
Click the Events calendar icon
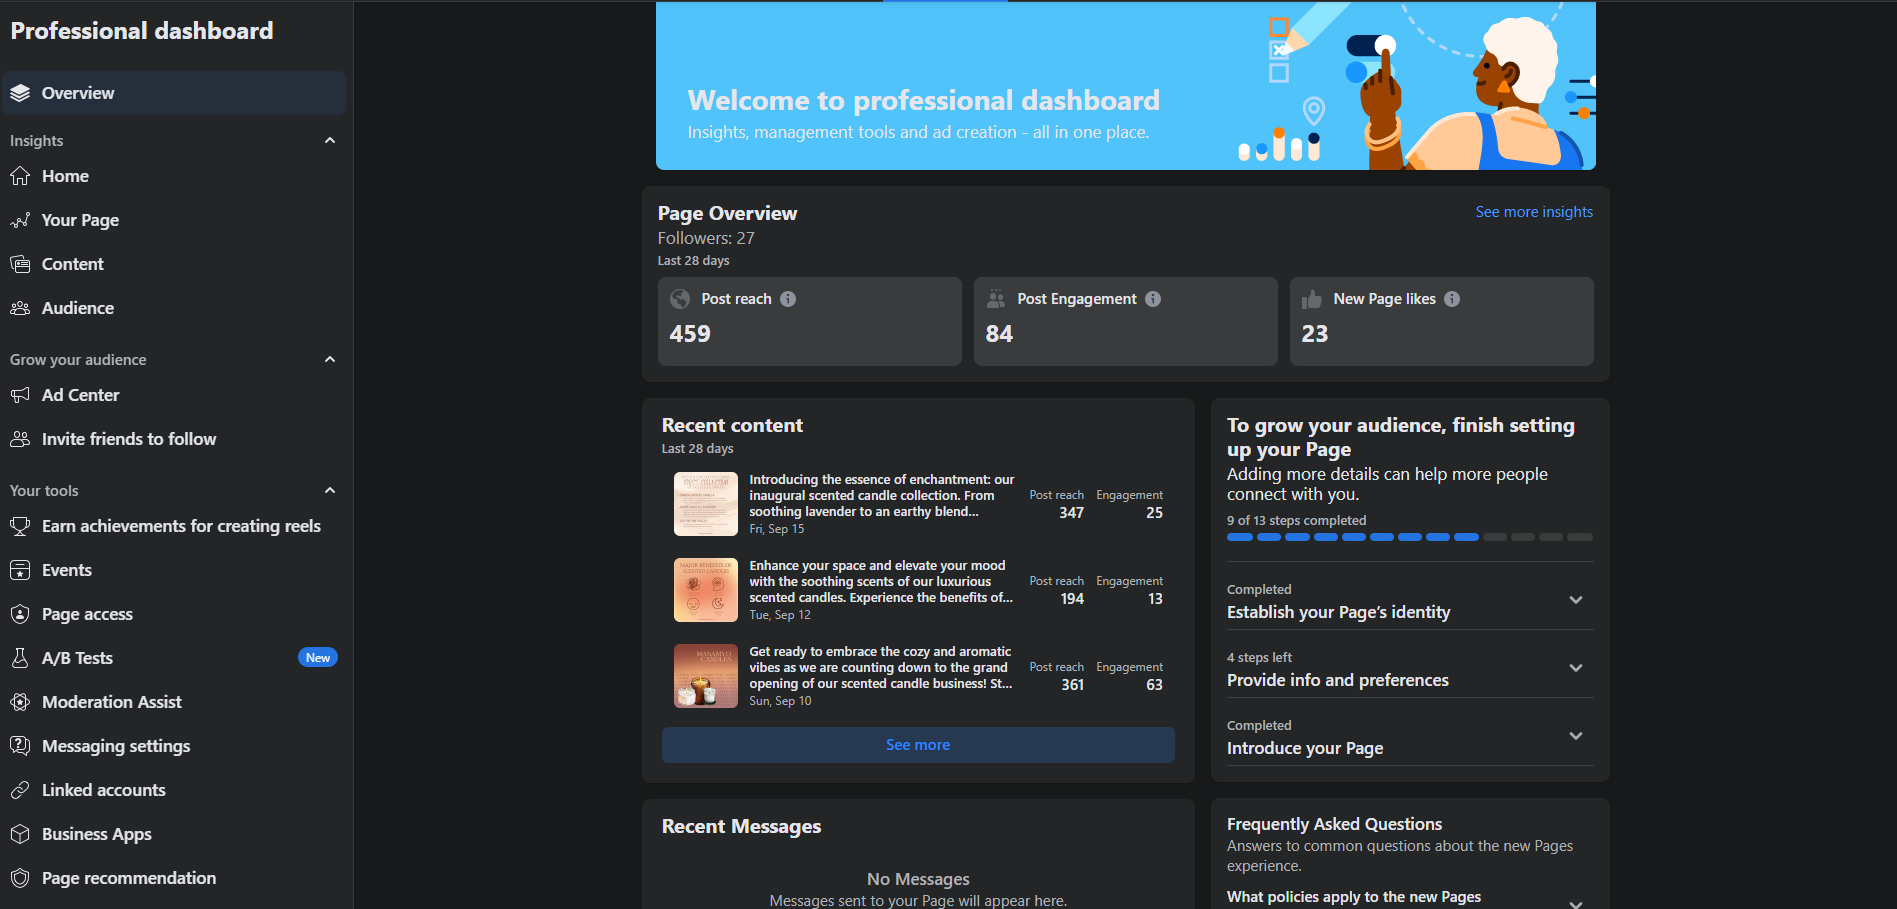[x=20, y=570]
